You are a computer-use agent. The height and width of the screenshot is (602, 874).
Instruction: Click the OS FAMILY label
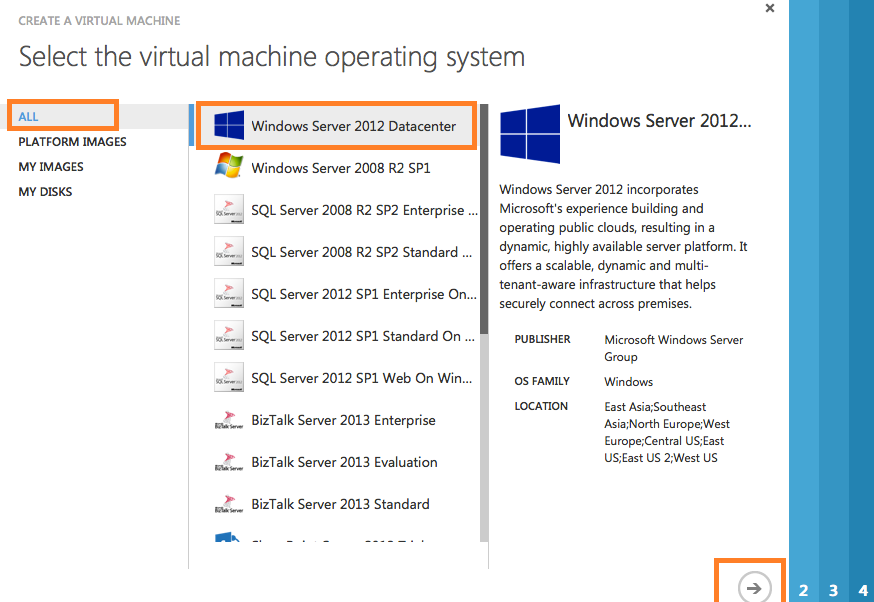542,381
